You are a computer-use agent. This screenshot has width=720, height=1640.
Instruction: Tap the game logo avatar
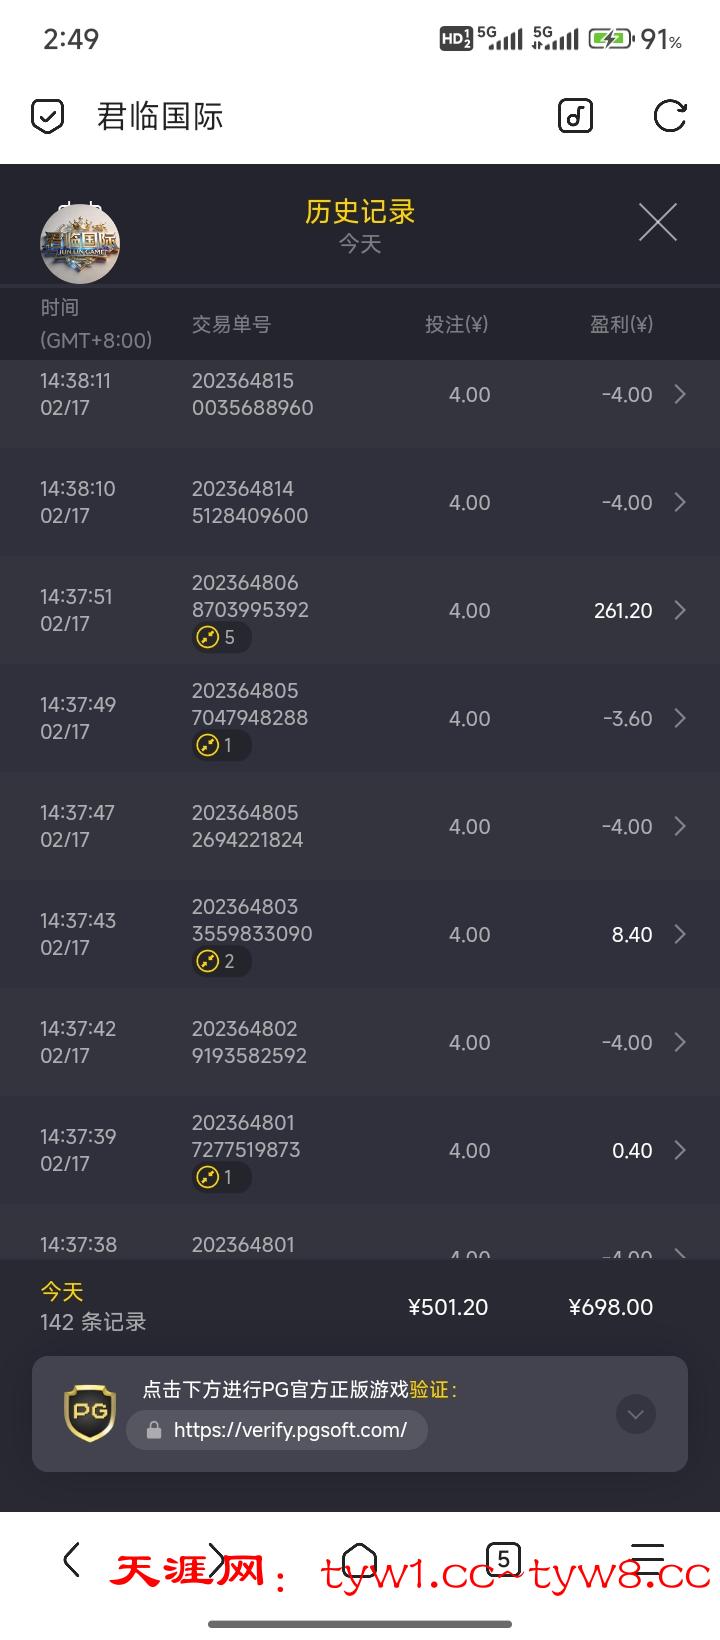click(80, 243)
